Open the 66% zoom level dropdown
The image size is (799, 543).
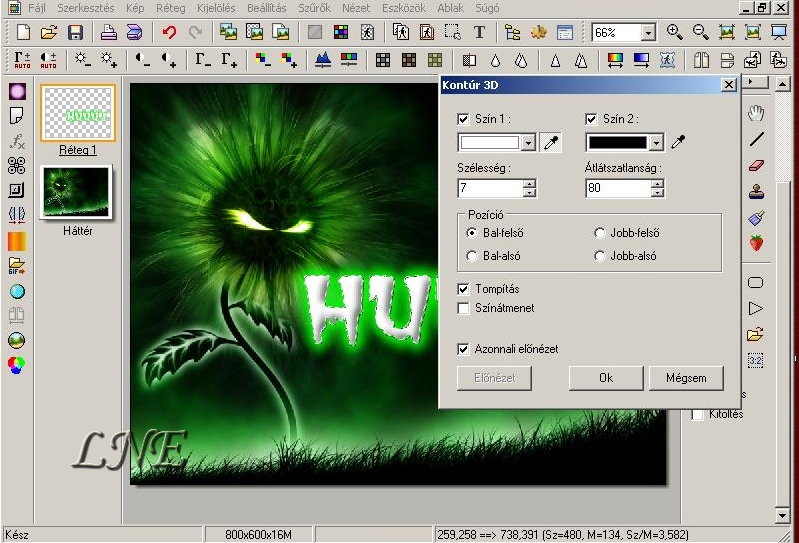(x=648, y=33)
